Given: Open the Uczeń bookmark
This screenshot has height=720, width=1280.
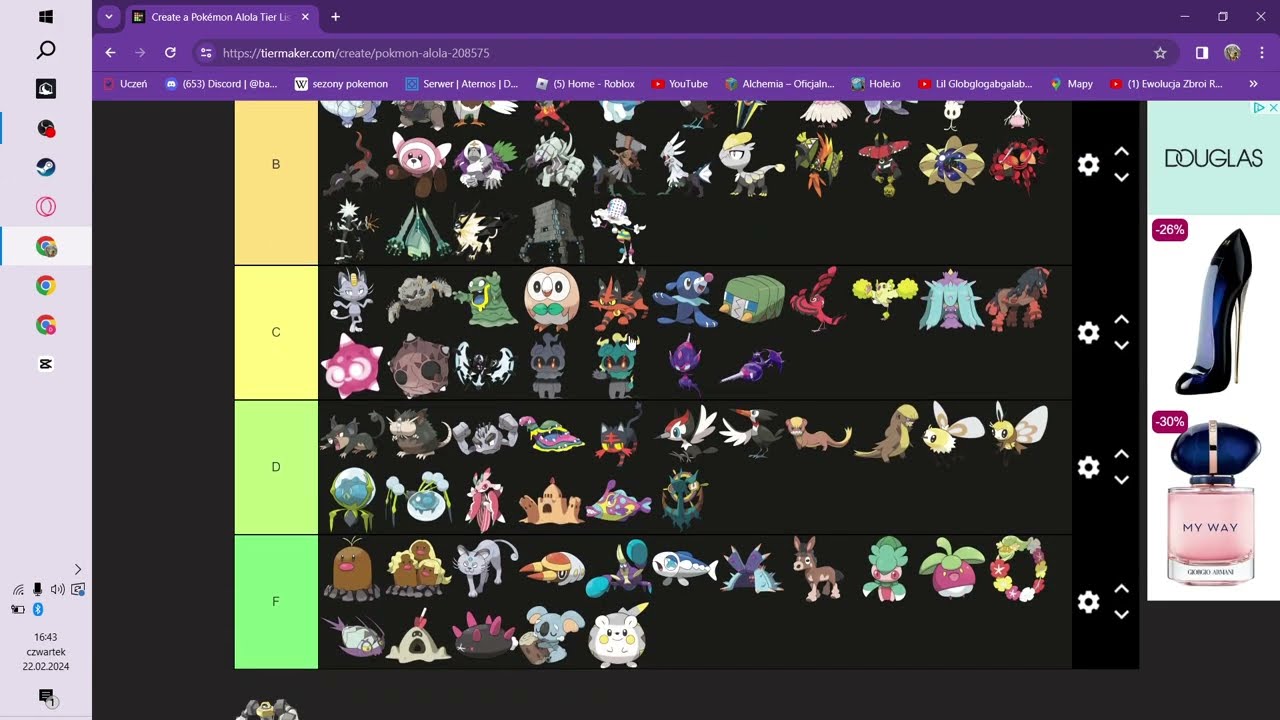Looking at the screenshot, I should coord(125,84).
